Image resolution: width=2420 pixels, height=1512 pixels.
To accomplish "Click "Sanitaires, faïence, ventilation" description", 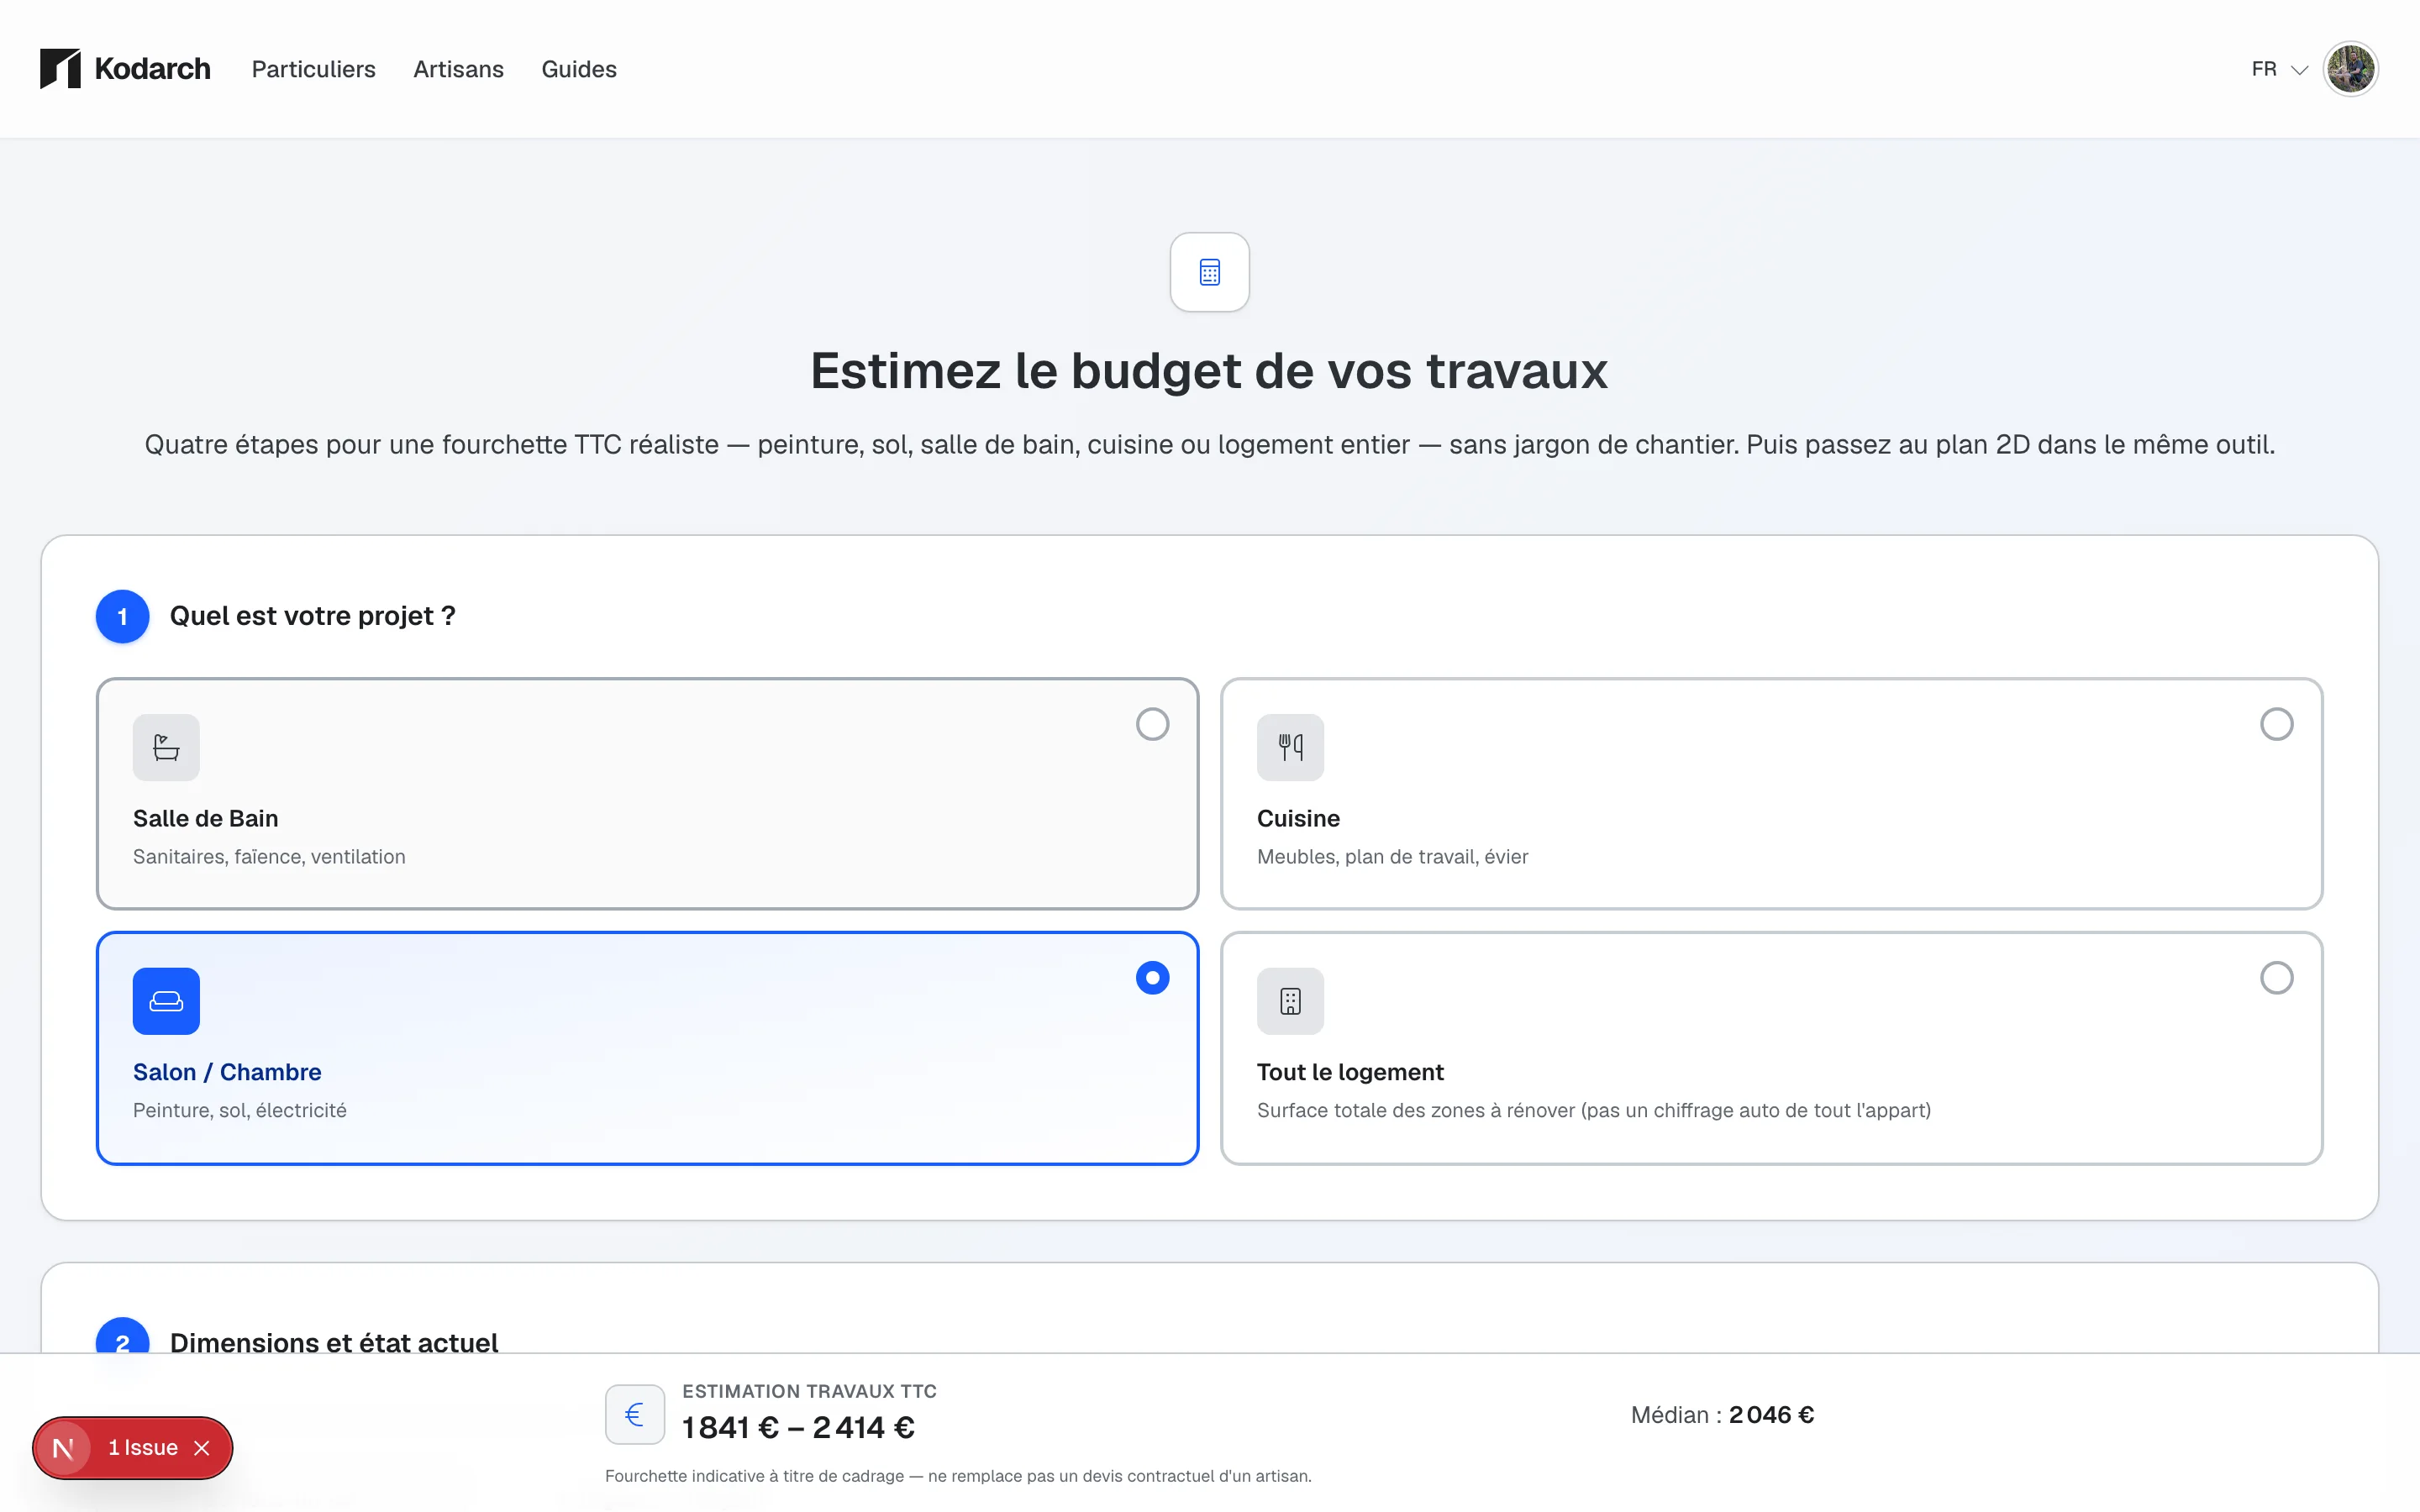I will pos(269,857).
